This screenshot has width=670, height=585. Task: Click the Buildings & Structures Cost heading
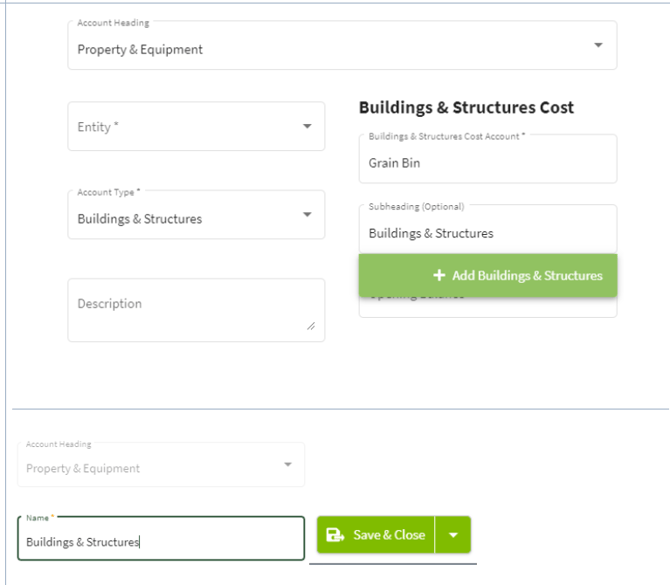pyautogui.click(x=466, y=108)
